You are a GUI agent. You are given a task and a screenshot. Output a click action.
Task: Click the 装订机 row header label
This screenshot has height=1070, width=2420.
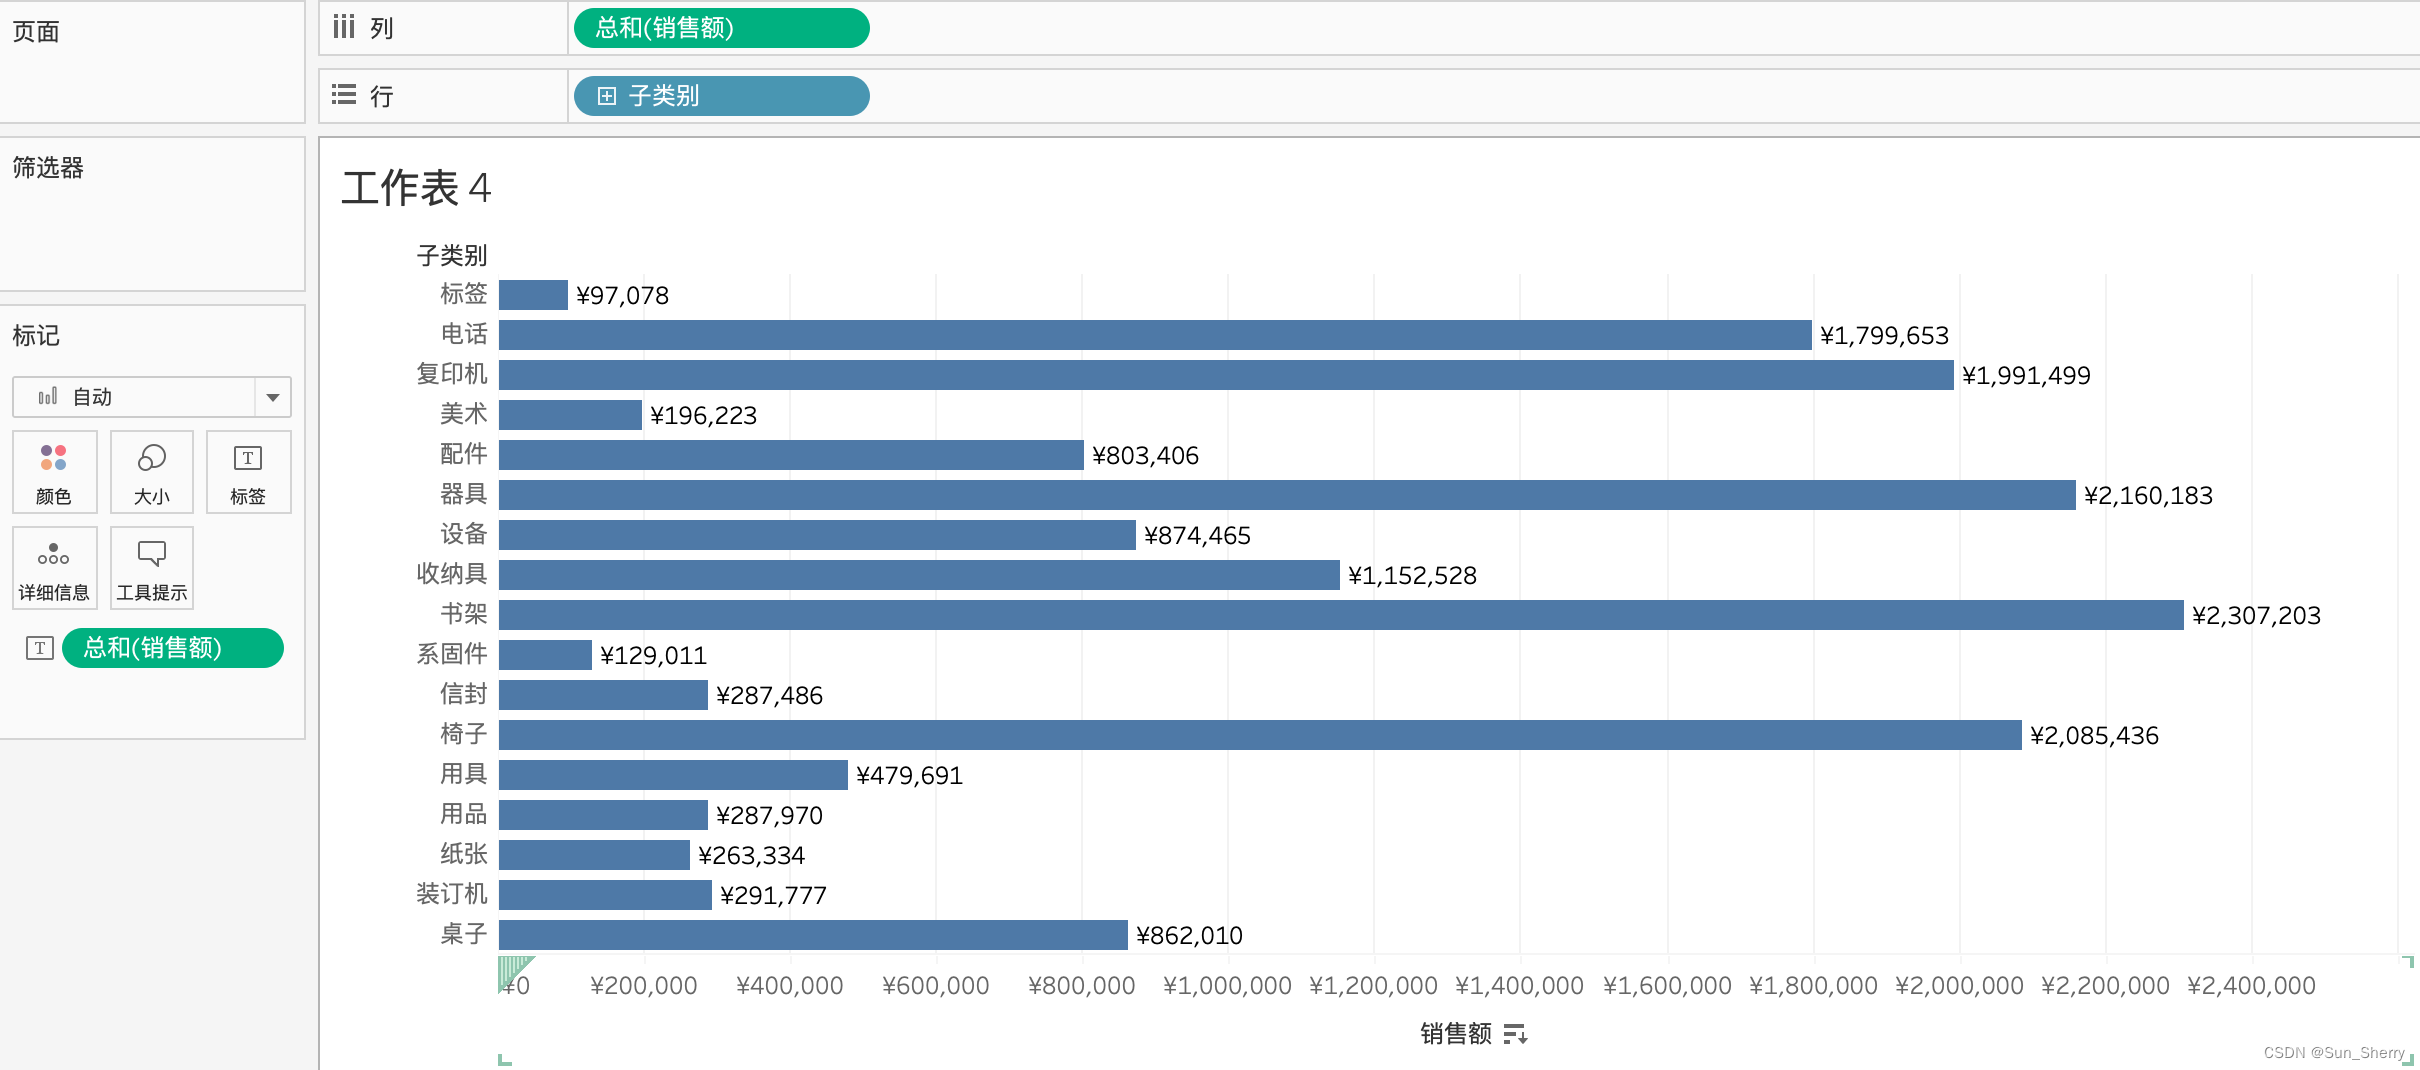pos(452,894)
